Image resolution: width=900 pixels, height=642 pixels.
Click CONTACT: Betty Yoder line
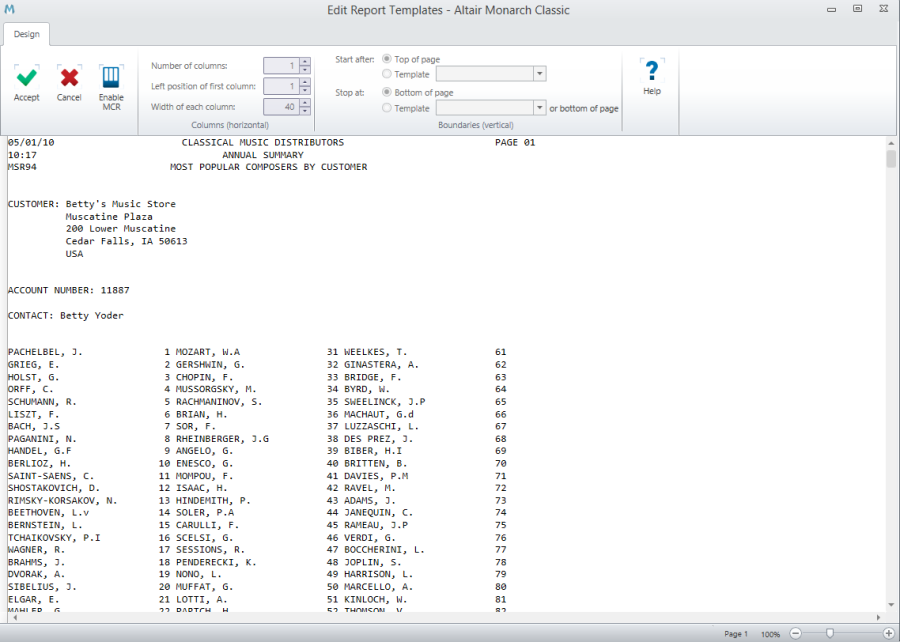pos(65,316)
